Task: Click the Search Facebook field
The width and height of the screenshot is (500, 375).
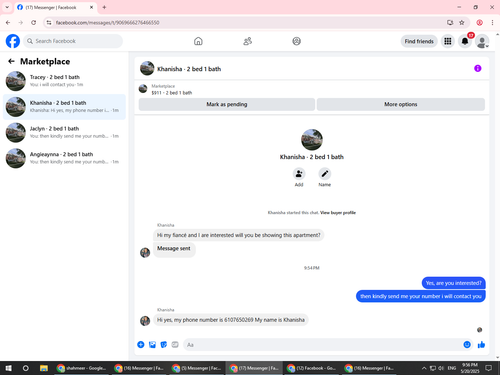Action: 73,41
